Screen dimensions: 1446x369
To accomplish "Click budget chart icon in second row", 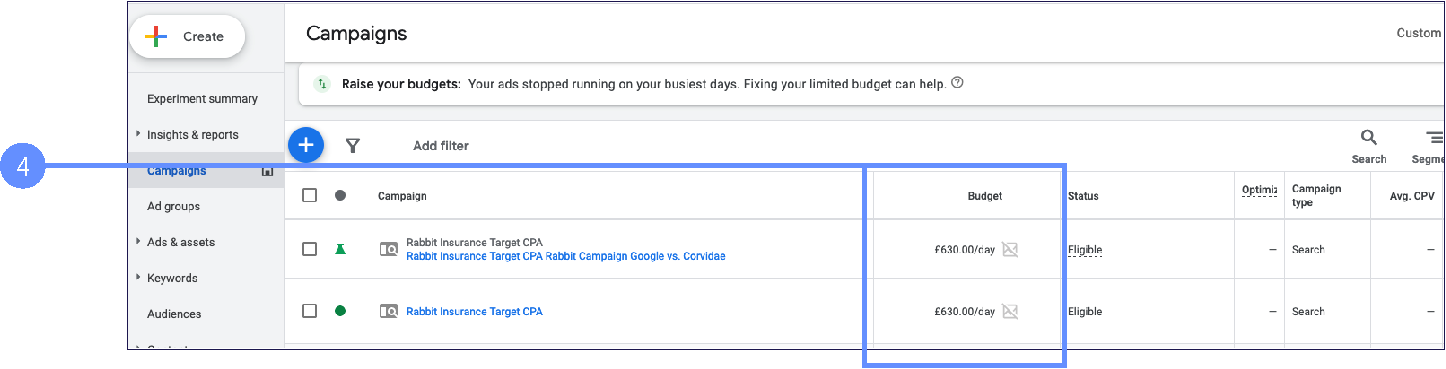I will coord(1010,312).
